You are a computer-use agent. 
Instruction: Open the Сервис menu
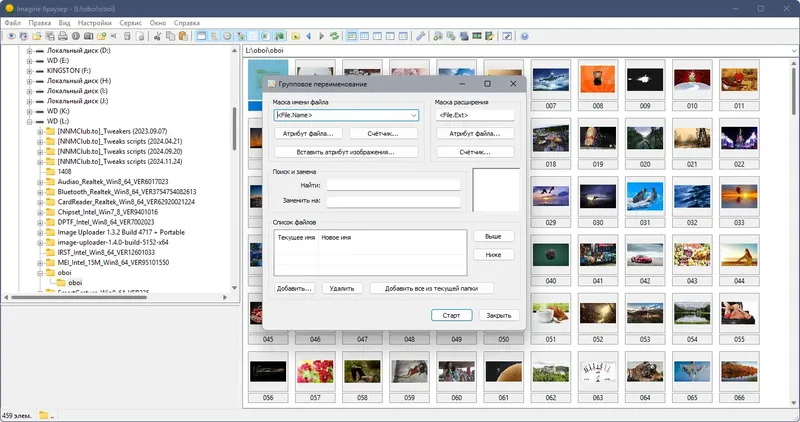pyautogui.click(x=131, y=23)
